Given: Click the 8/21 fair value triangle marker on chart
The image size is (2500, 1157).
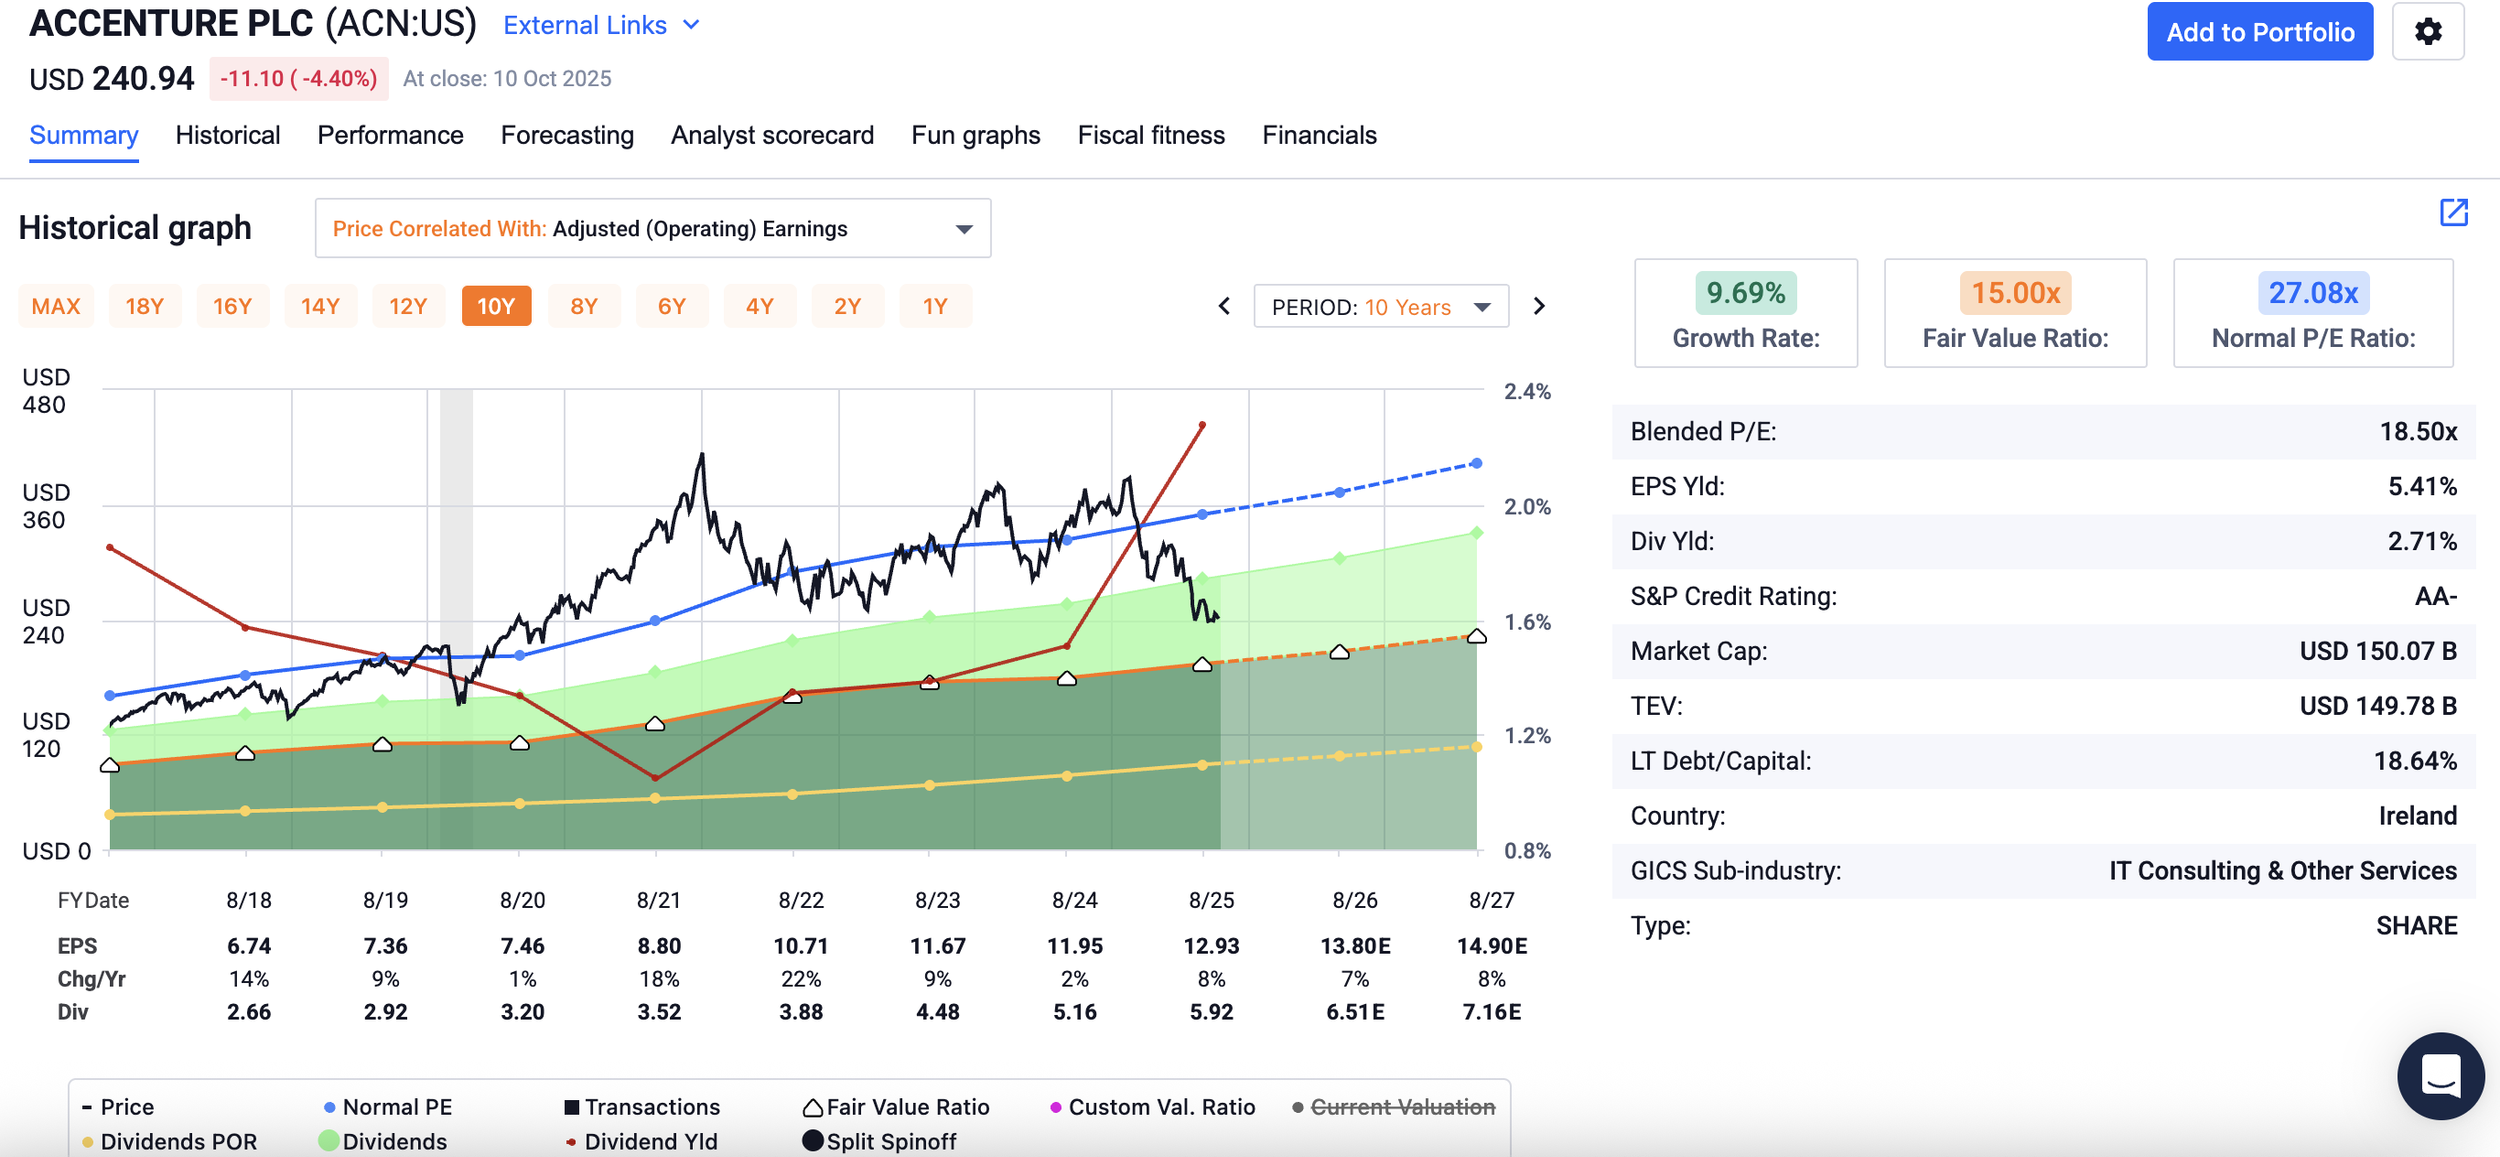Looking at the screenshot, I should coord(655,723).
